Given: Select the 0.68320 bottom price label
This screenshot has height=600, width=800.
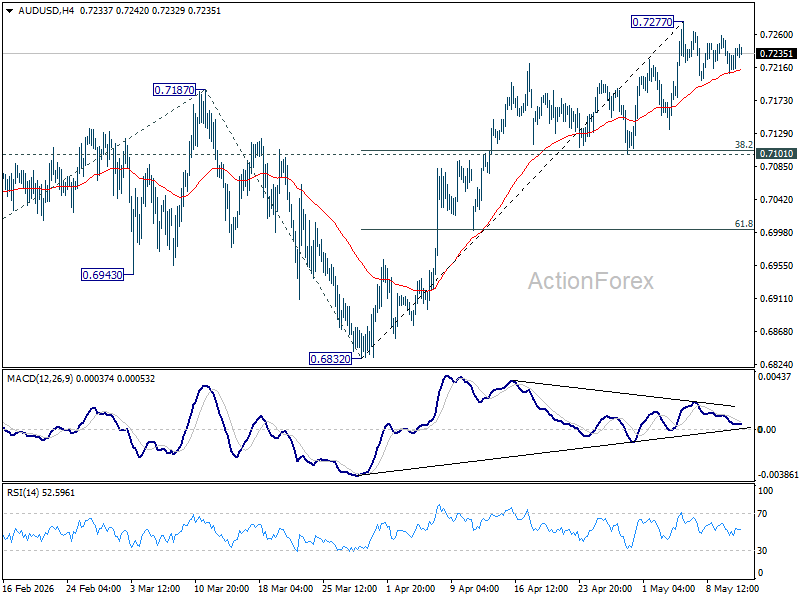Looking at the screenshot, I should click(331, 359).
